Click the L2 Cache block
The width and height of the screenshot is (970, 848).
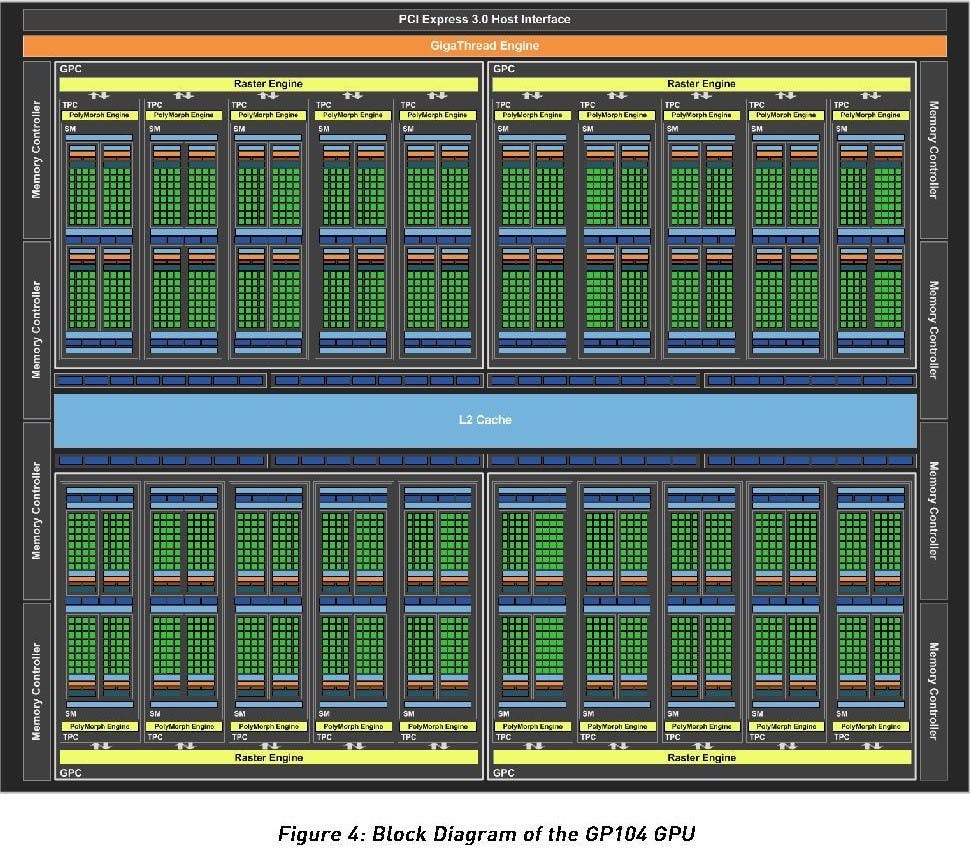coord(485,420)
